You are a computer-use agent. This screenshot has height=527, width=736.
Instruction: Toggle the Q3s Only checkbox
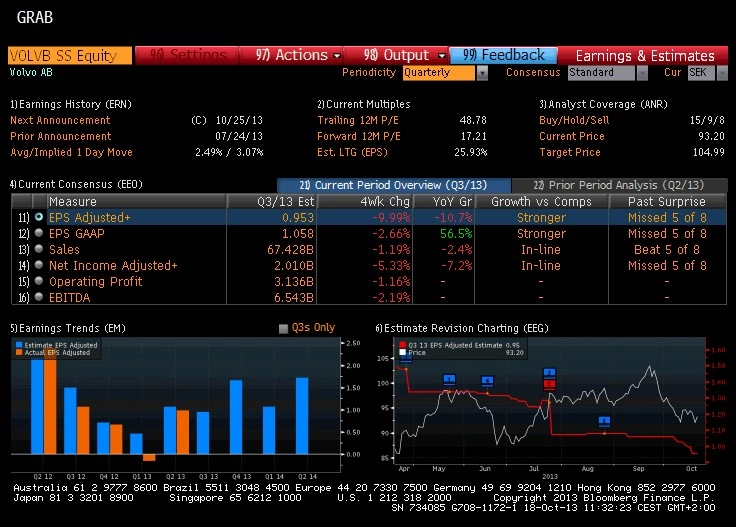tap(283, 328)
